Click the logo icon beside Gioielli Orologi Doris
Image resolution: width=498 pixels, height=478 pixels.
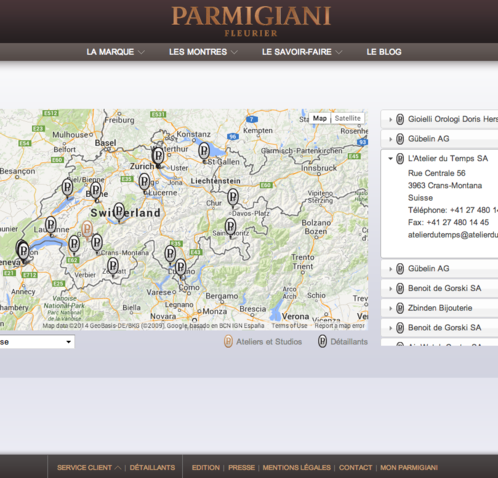(400, 119)
